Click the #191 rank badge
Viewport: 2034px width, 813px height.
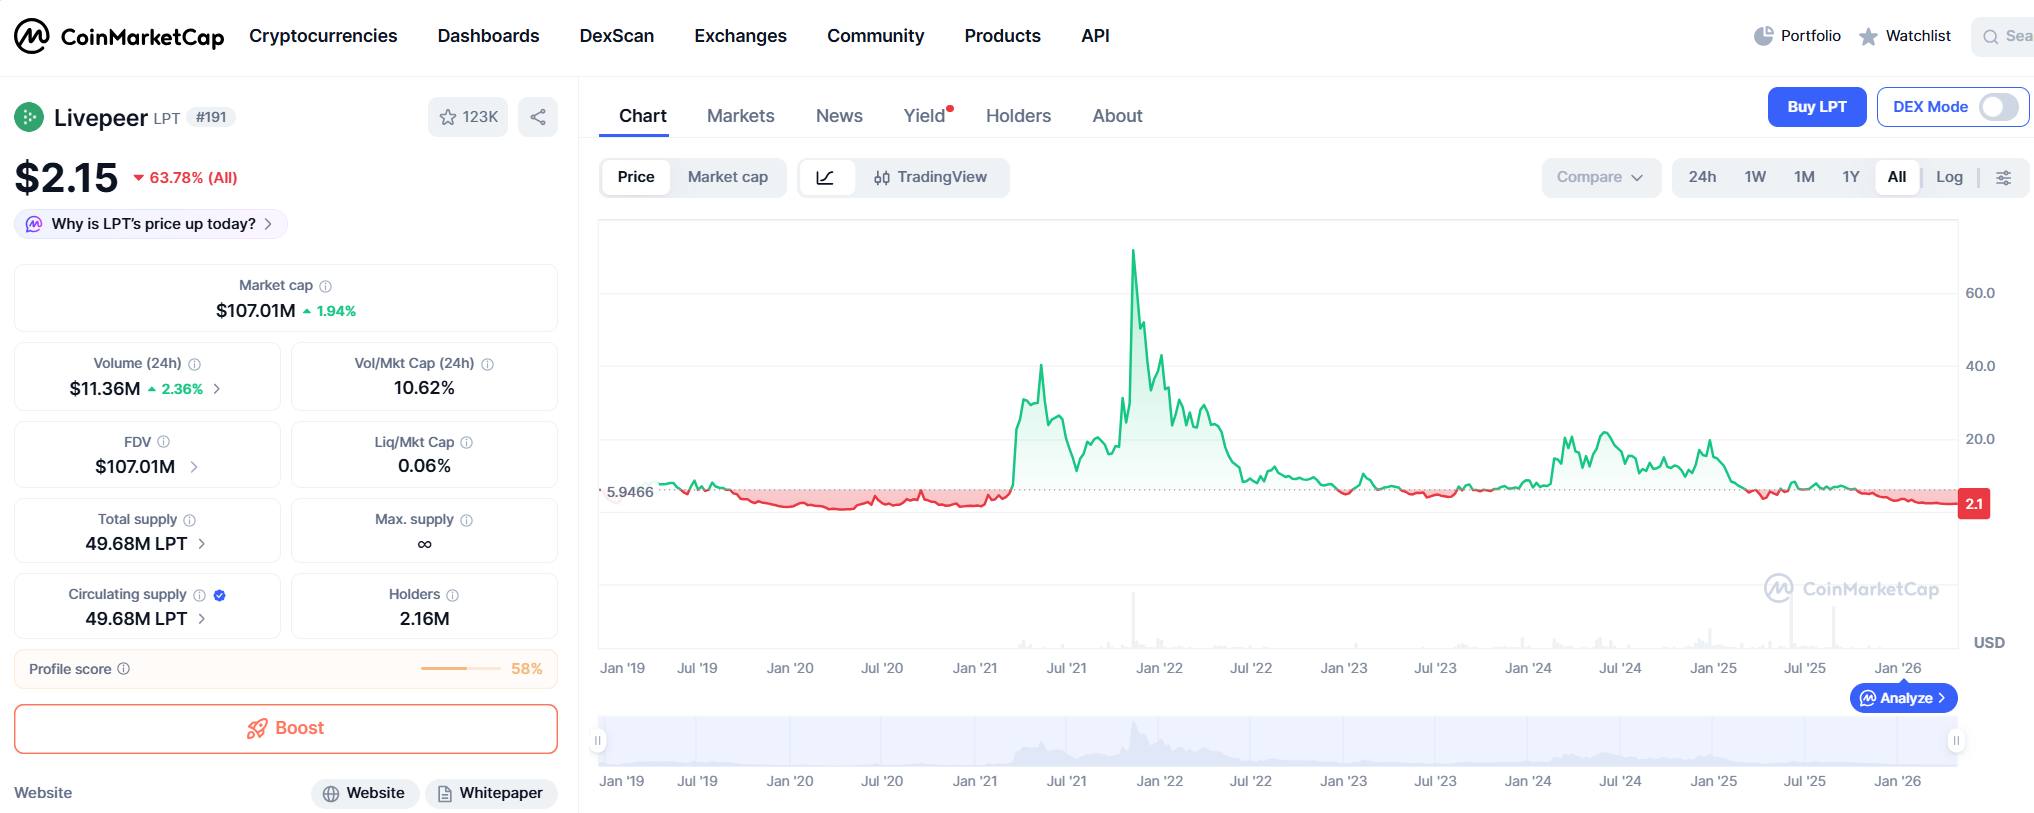coord(211,117)
